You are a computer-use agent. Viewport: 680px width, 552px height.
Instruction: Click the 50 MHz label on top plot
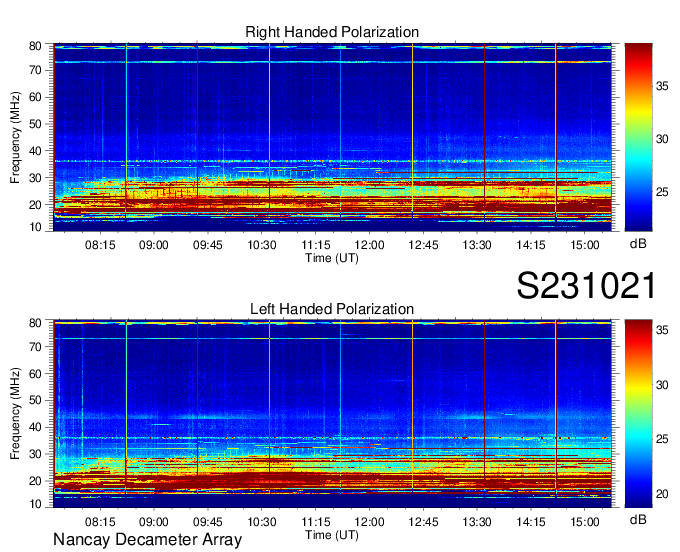point(35,124)
